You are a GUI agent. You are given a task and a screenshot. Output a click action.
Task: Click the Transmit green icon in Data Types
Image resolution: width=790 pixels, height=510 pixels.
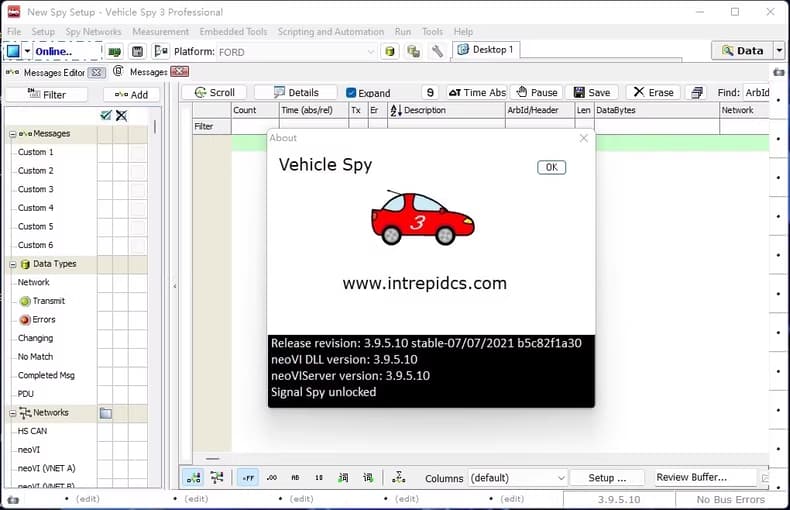click(x=25, y=301)
